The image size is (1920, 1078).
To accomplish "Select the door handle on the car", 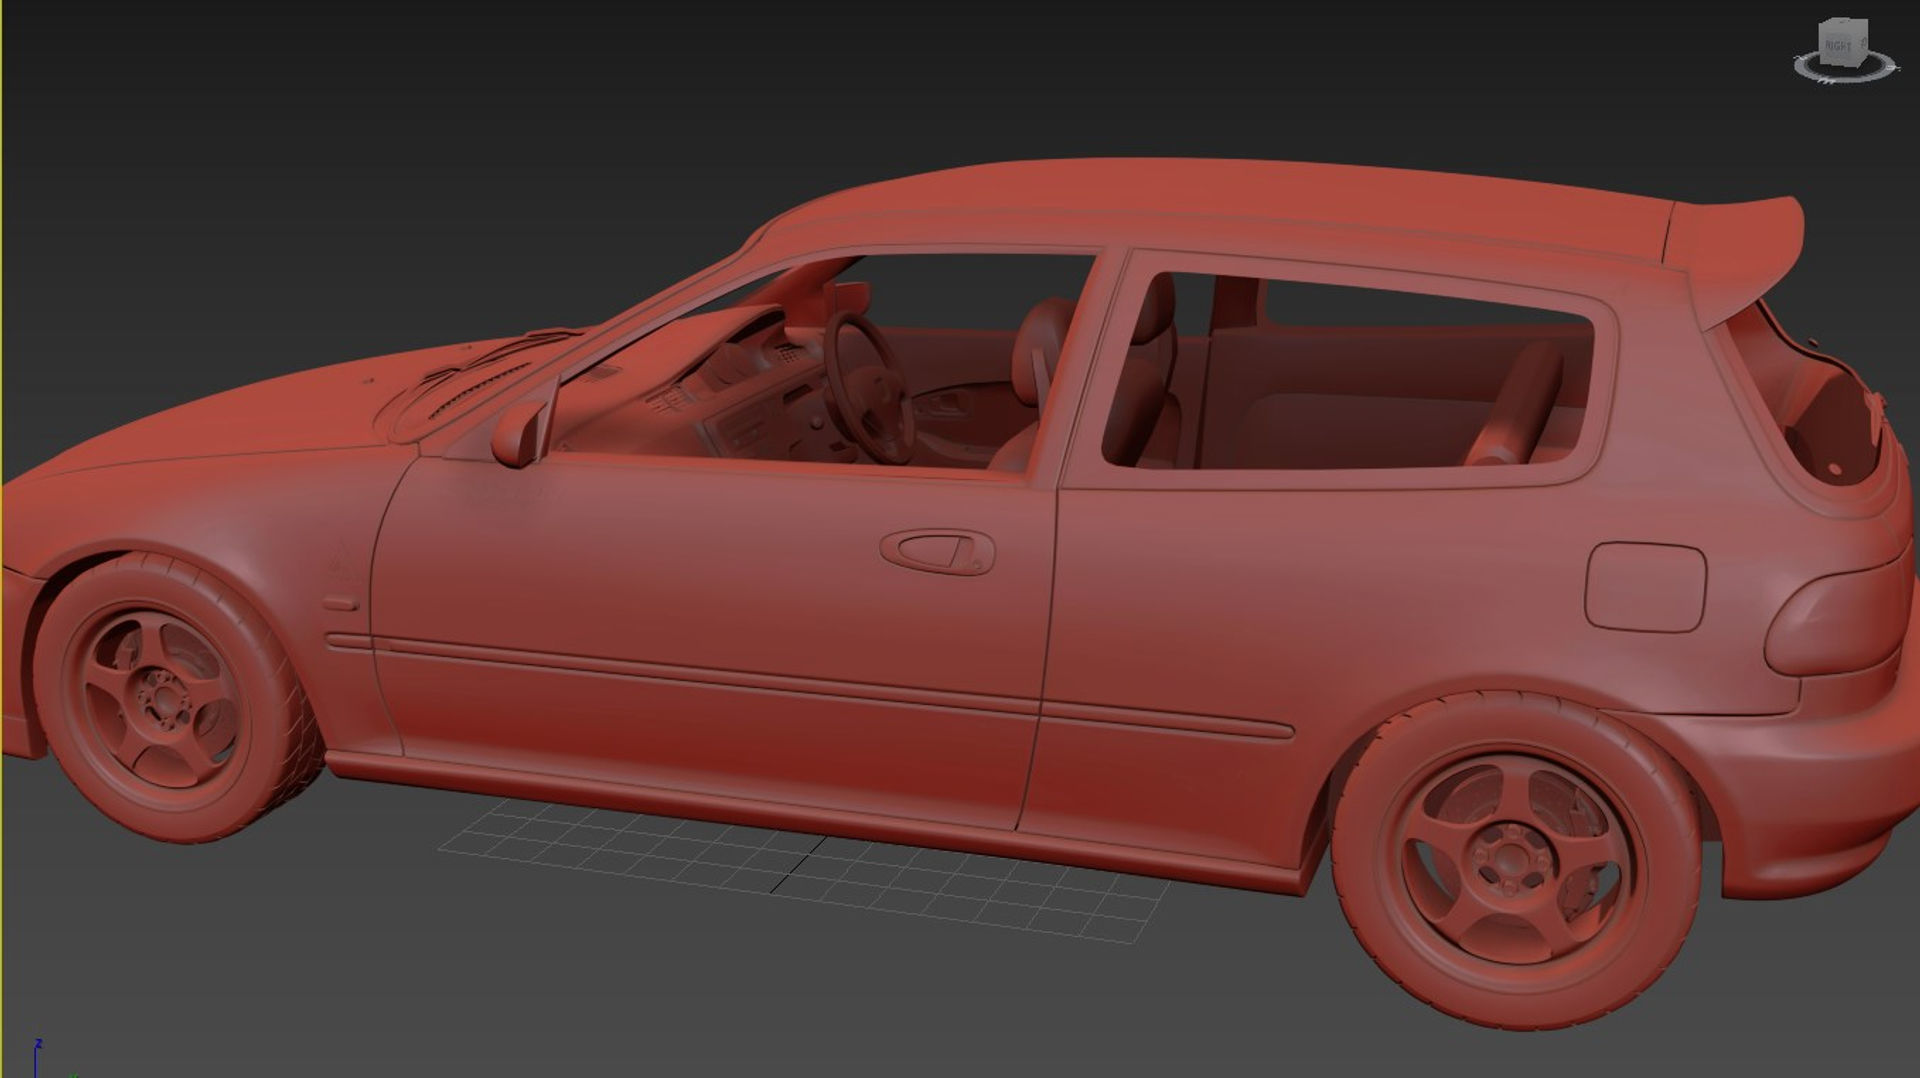I will tap(937, 551).
